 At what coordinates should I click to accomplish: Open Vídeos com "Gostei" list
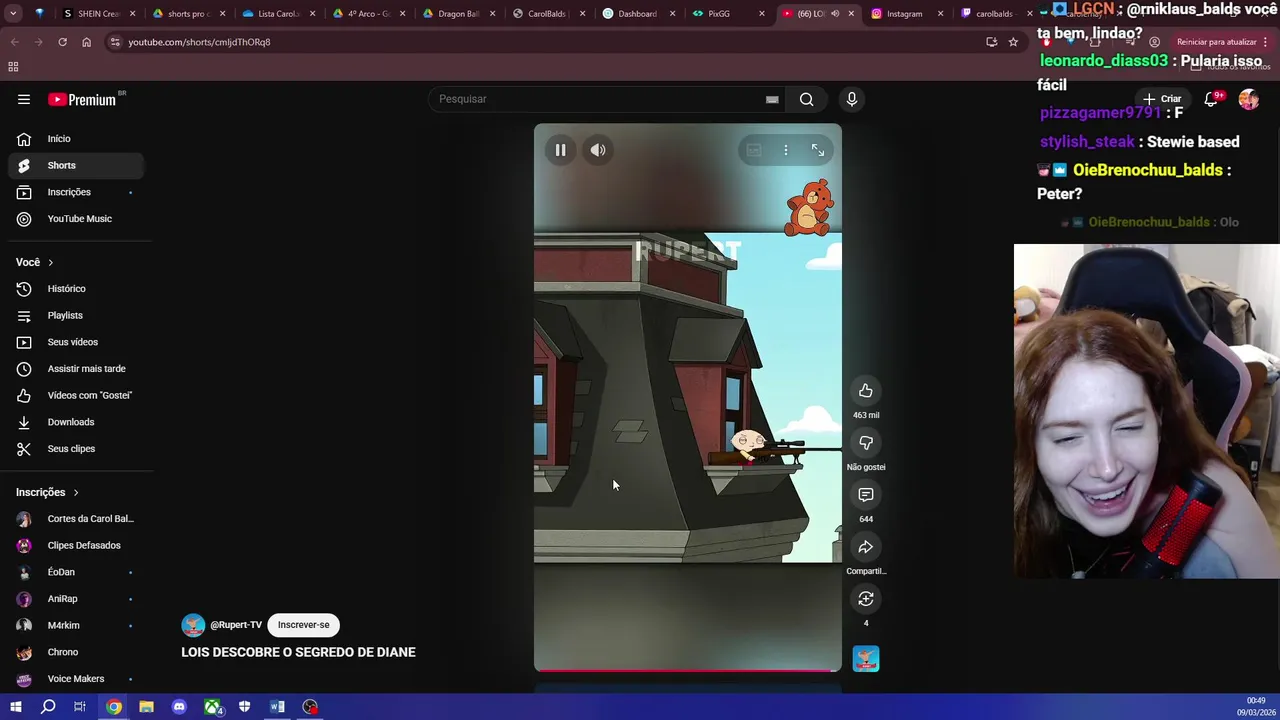tap(76, 395)
